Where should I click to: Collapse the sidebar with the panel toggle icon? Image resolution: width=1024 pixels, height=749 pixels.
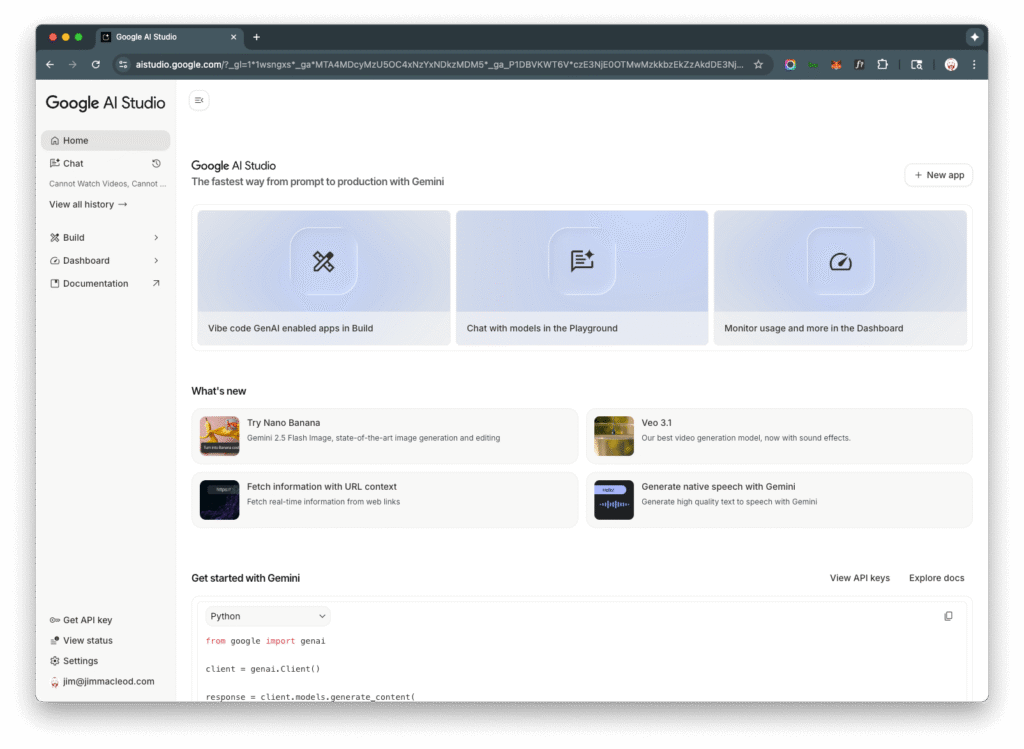tap(199, 100)
